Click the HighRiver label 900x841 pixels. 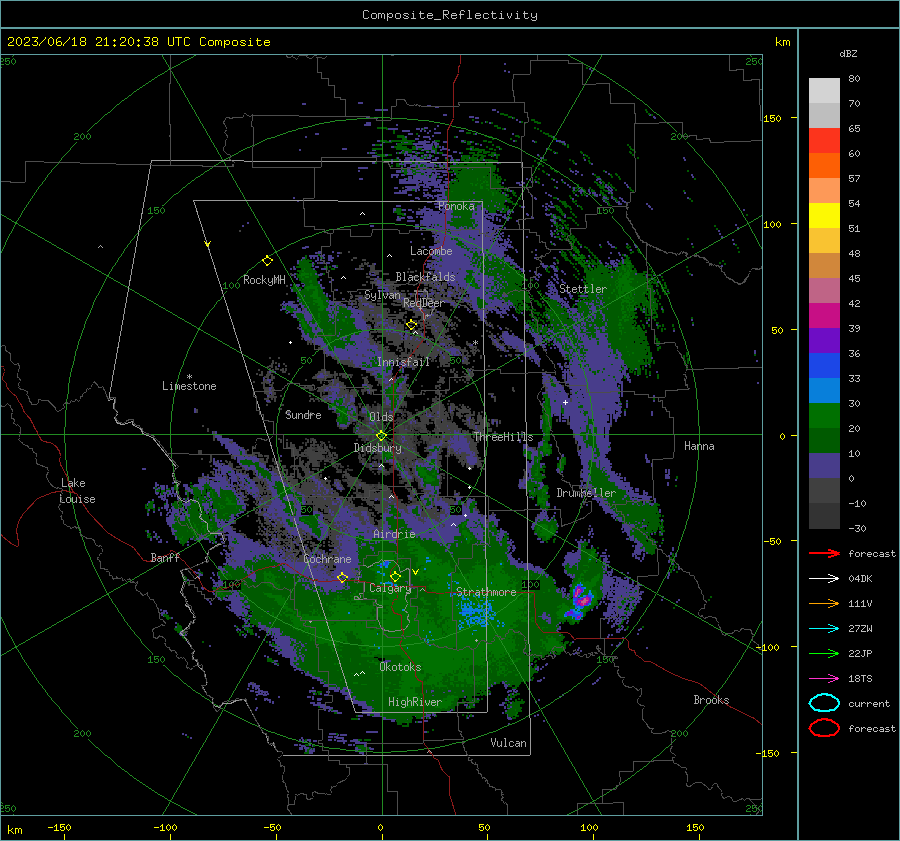[415, 702]
